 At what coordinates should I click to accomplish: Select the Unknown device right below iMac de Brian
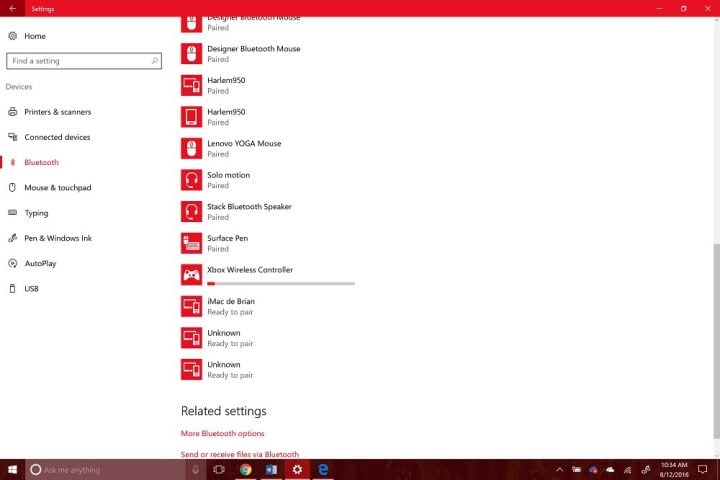[x=217, y=338]
